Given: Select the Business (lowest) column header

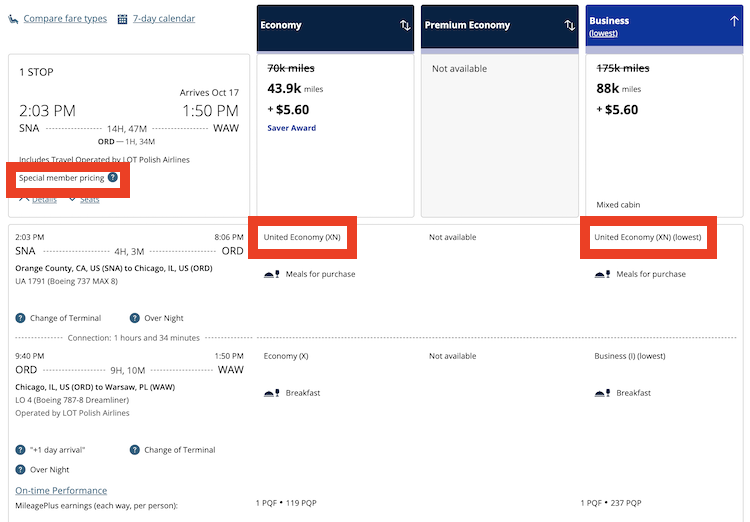Looking at the screenshot, I should (x=664, y=28).
